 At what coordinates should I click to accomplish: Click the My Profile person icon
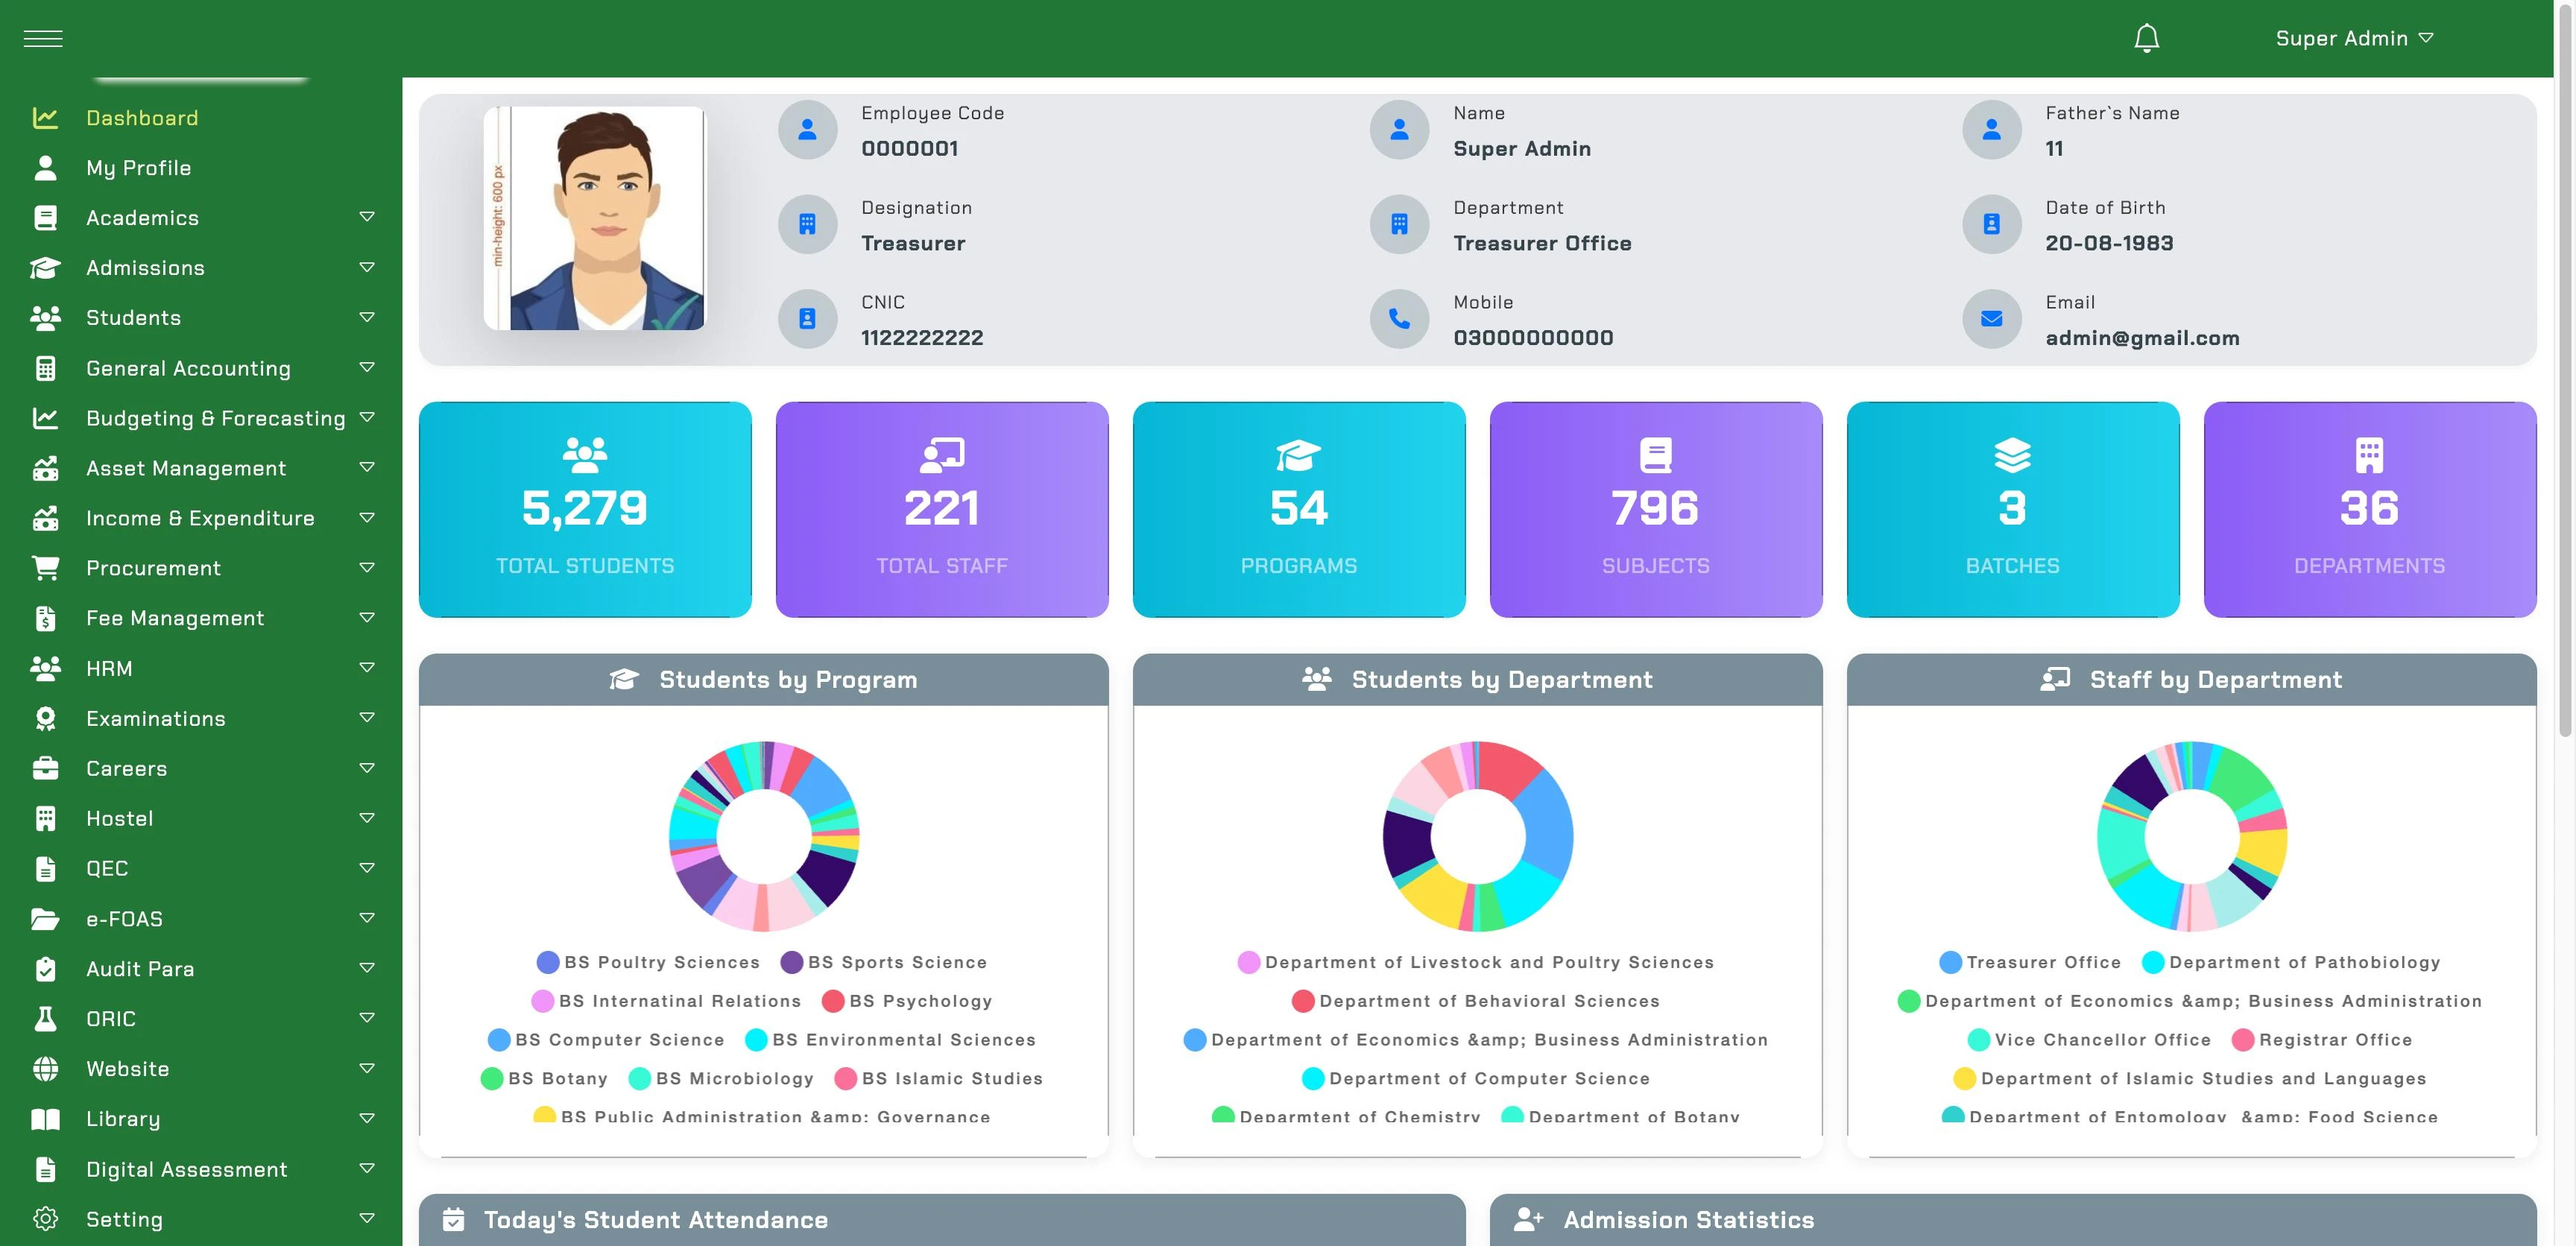click(45, 168)
